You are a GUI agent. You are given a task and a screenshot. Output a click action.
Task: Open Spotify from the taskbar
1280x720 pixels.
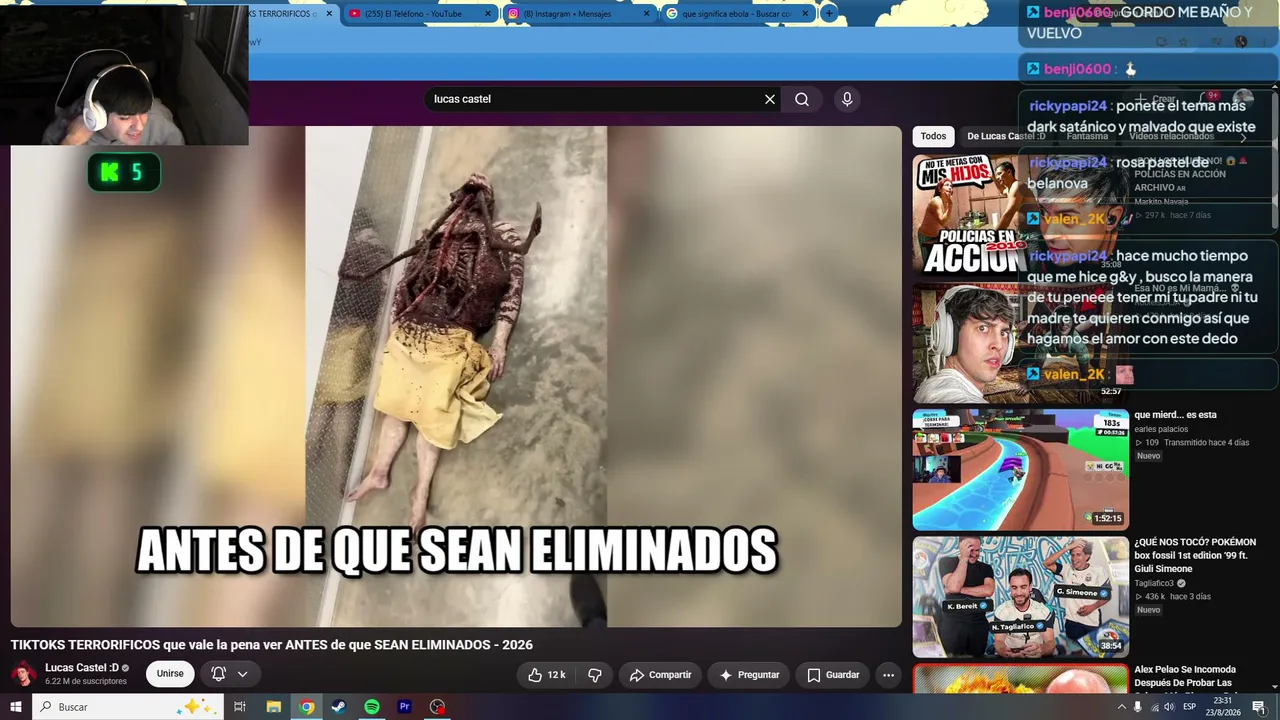click(x=372, y=707)
